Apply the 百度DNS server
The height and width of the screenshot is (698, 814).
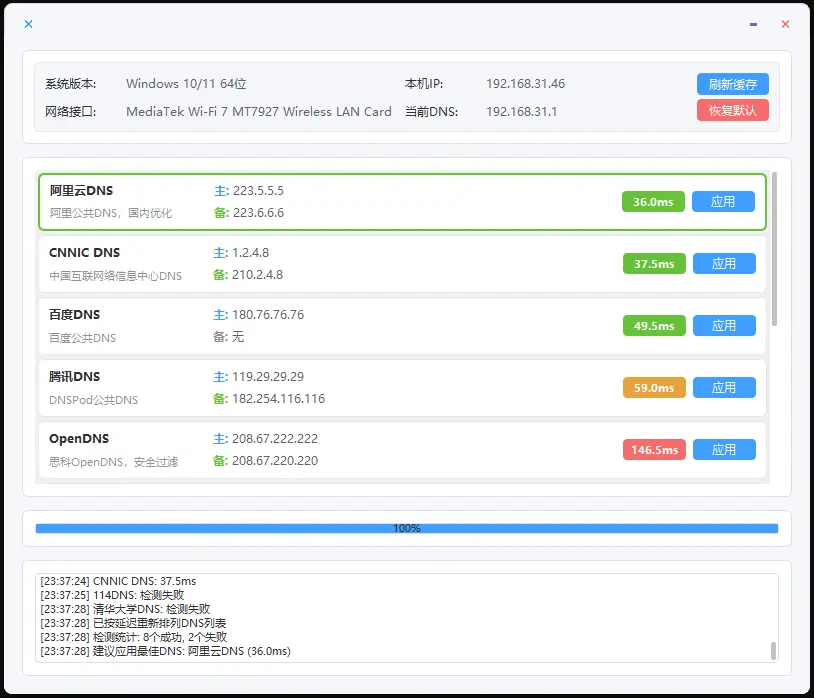[x=723, y=326]
